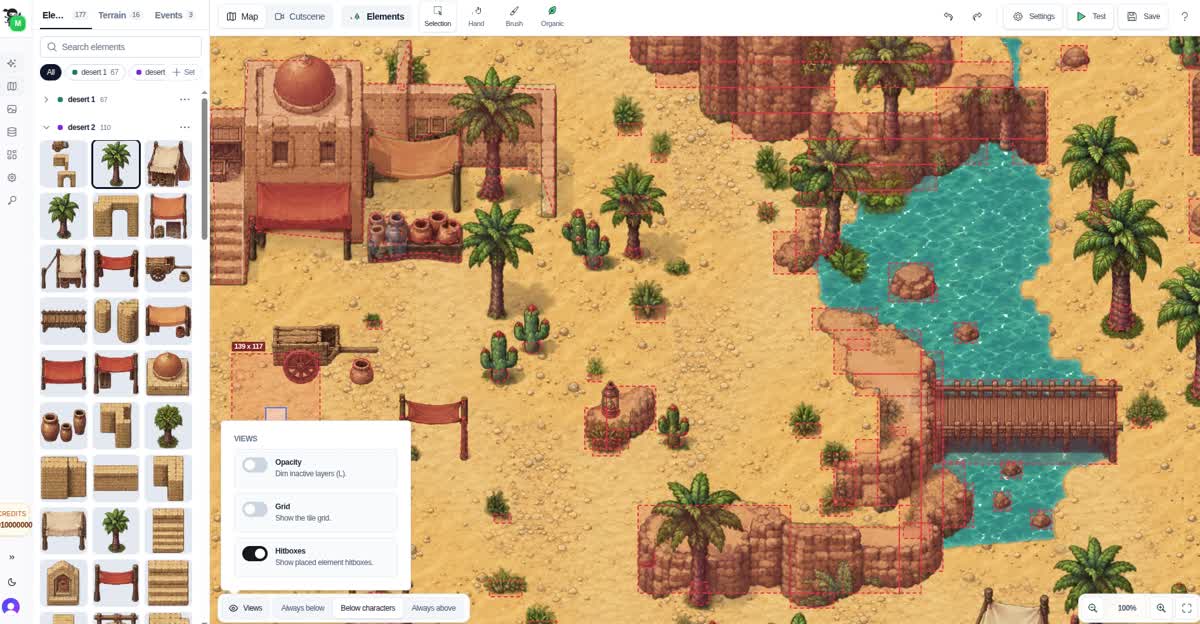1200x624 pixels.
Task: Open more options for desert 2 set
Action: [185, 127]
